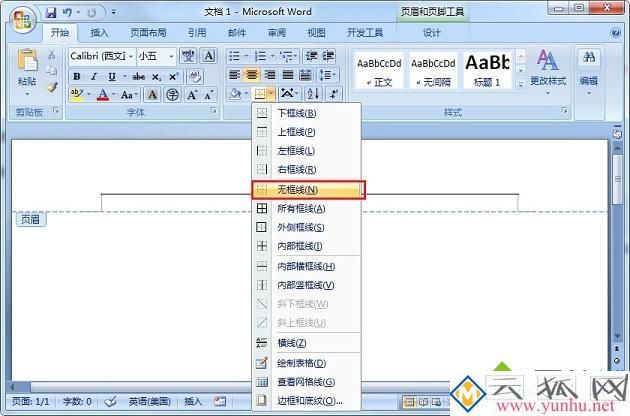This screenshot has height=416, width=630.
Task: Click the shading paint bucket
Action: tap(235, 94)
